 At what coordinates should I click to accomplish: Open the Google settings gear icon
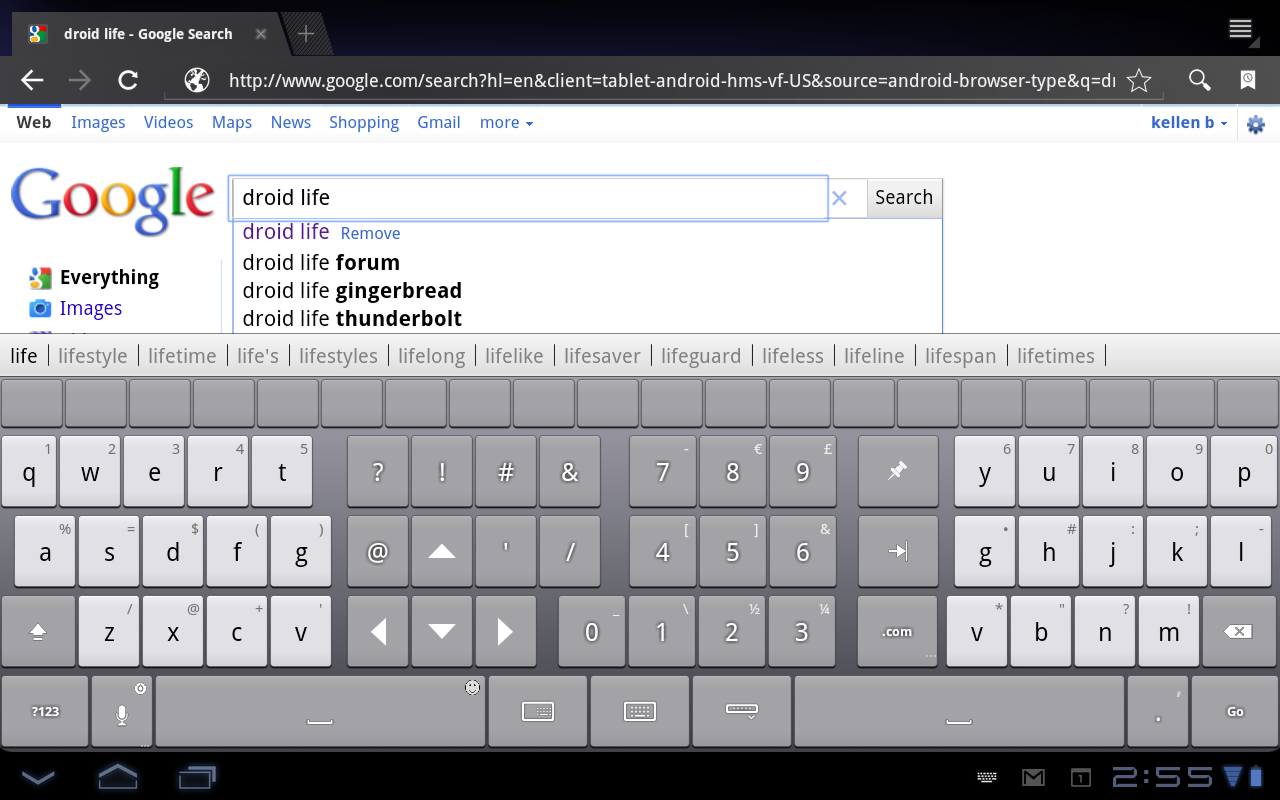coord(1256,124)
